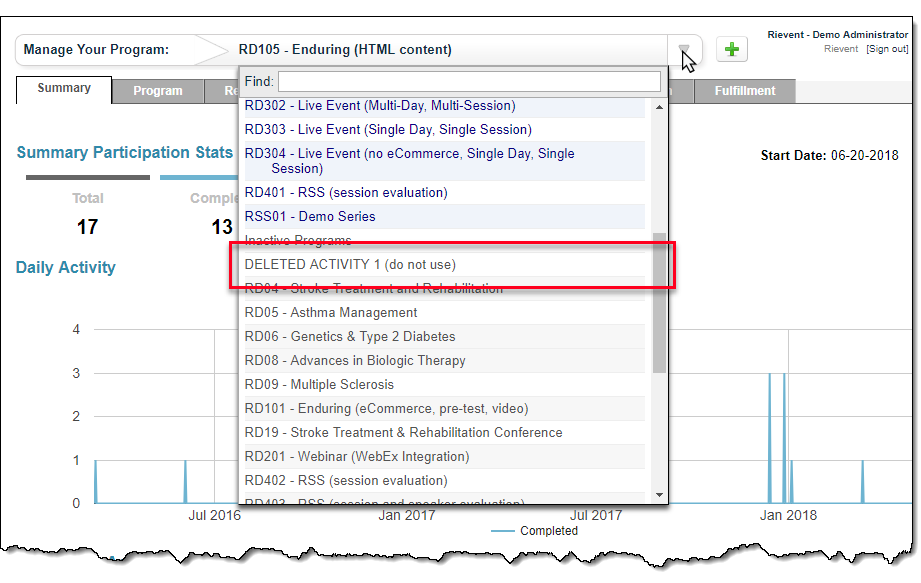The width and height of the screenshot is (921, 583).
Task: Select RD06 - Genetics & Type 2 Diabetes
Action: coord(350,337)
